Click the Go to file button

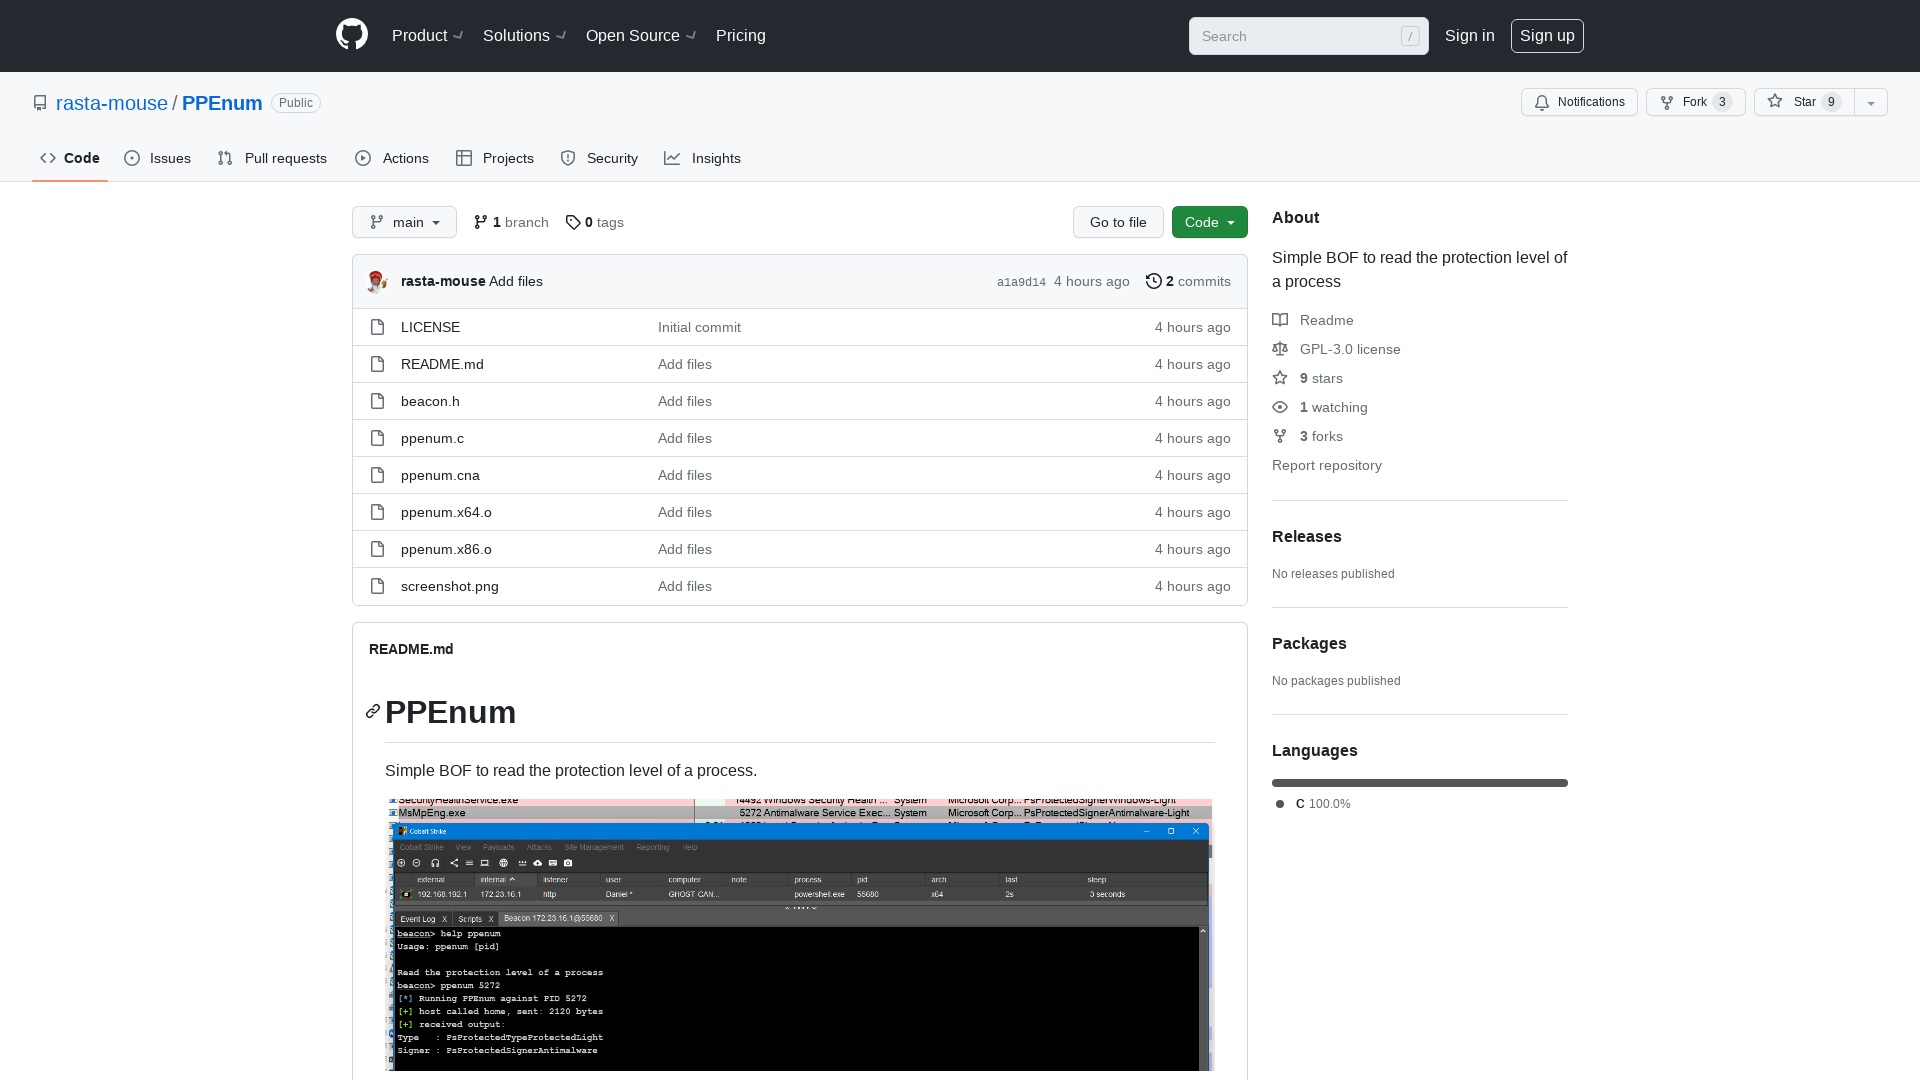point(1118,222)
